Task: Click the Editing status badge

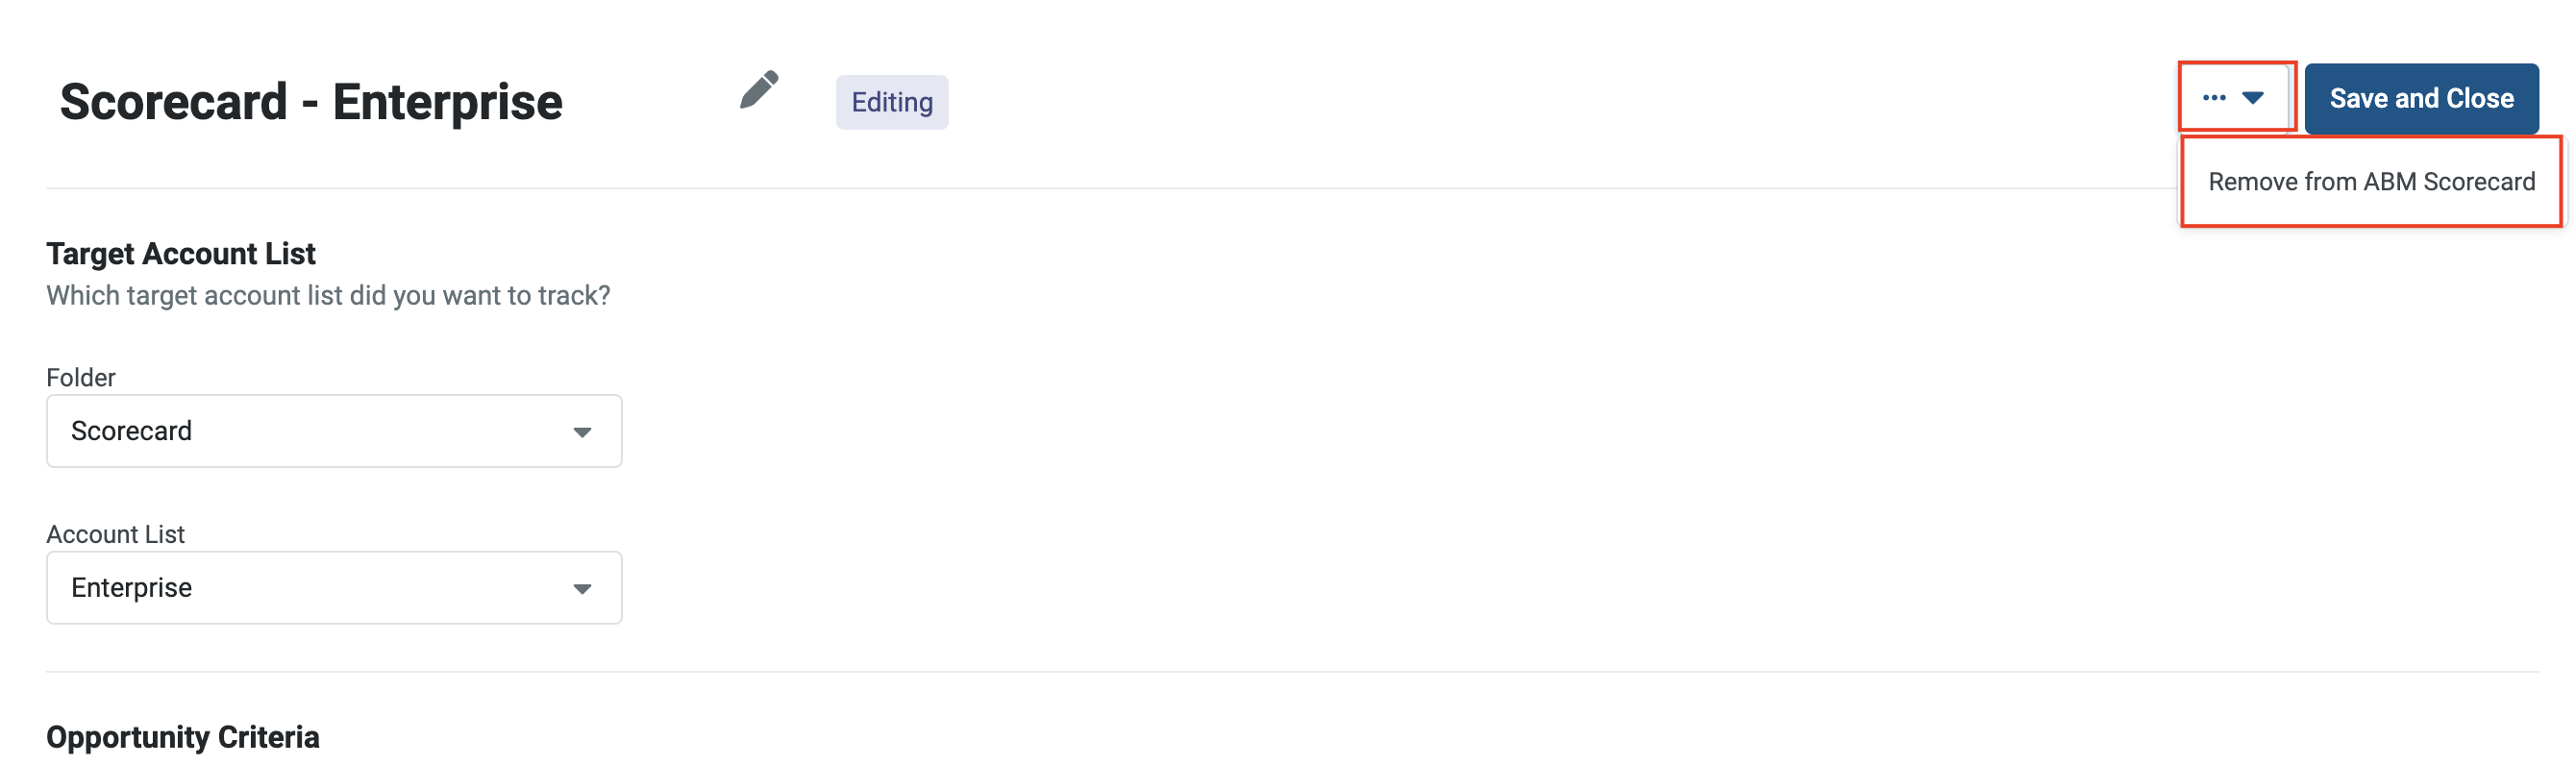Action: [892, 102]
